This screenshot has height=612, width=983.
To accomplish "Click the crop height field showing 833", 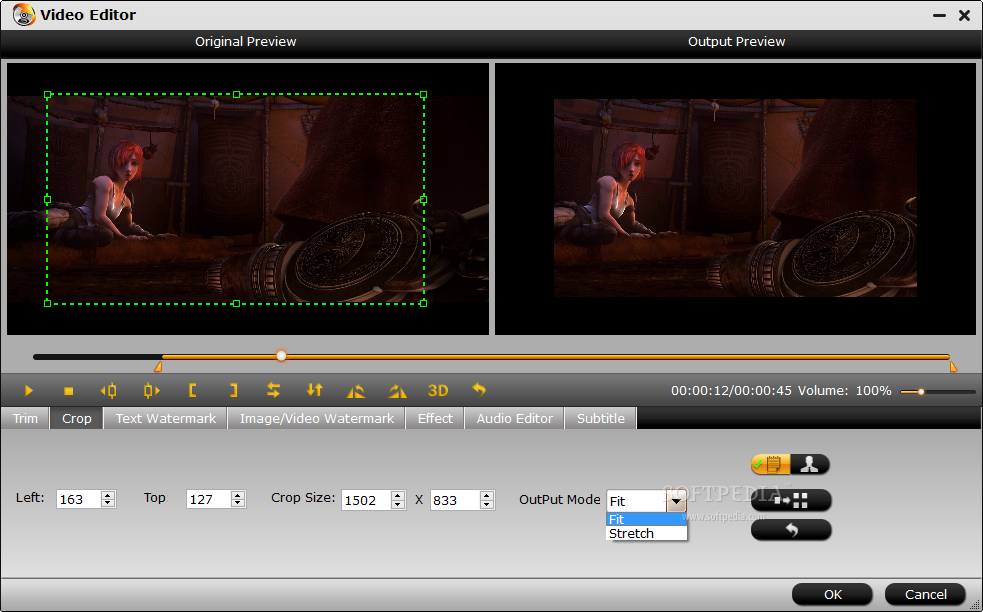I will 455,500.
